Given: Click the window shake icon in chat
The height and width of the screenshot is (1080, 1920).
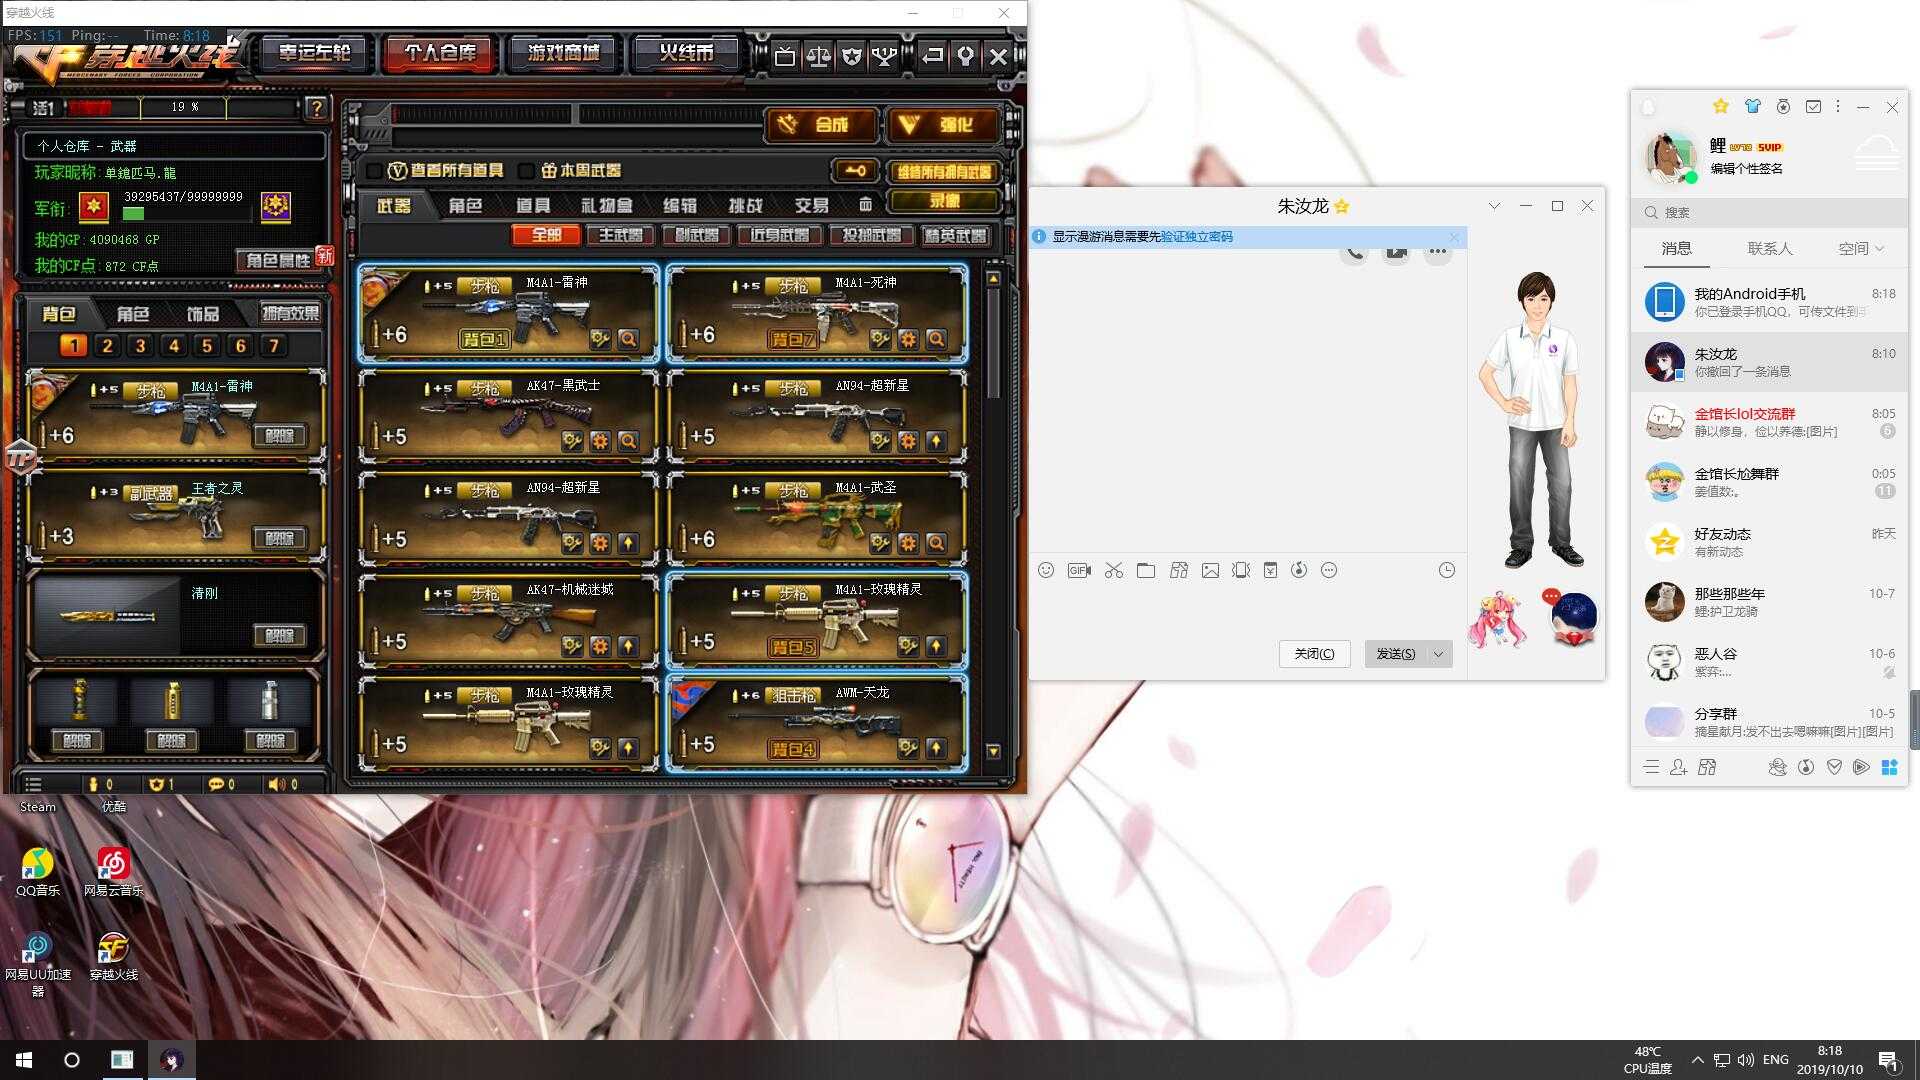Looking at the screenshot, I should click(1241, 570).
